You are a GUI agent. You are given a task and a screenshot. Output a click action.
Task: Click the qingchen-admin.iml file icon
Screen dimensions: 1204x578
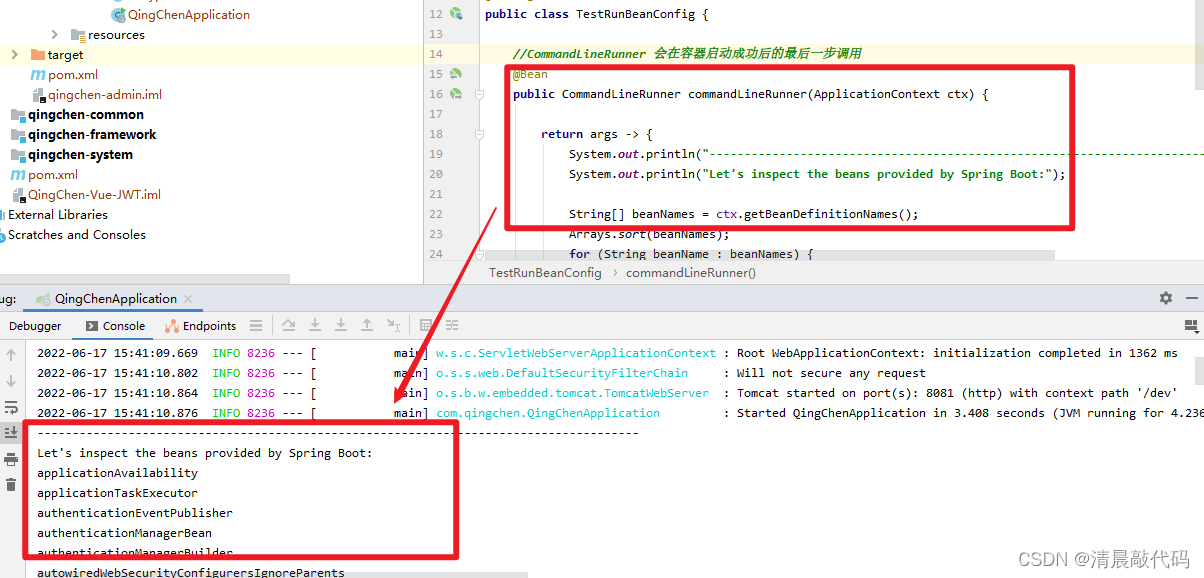[x=39, y=95]
